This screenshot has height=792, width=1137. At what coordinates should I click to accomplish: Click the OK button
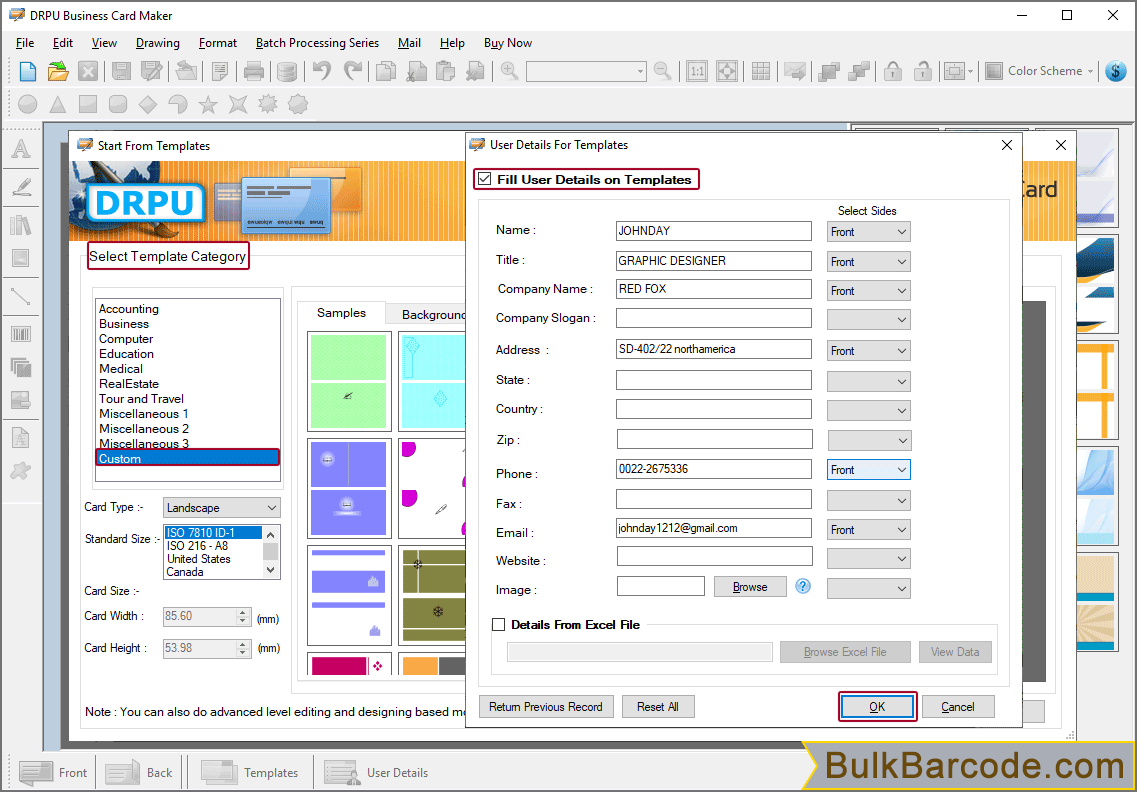pyautogui.click(x=877, y=706)
